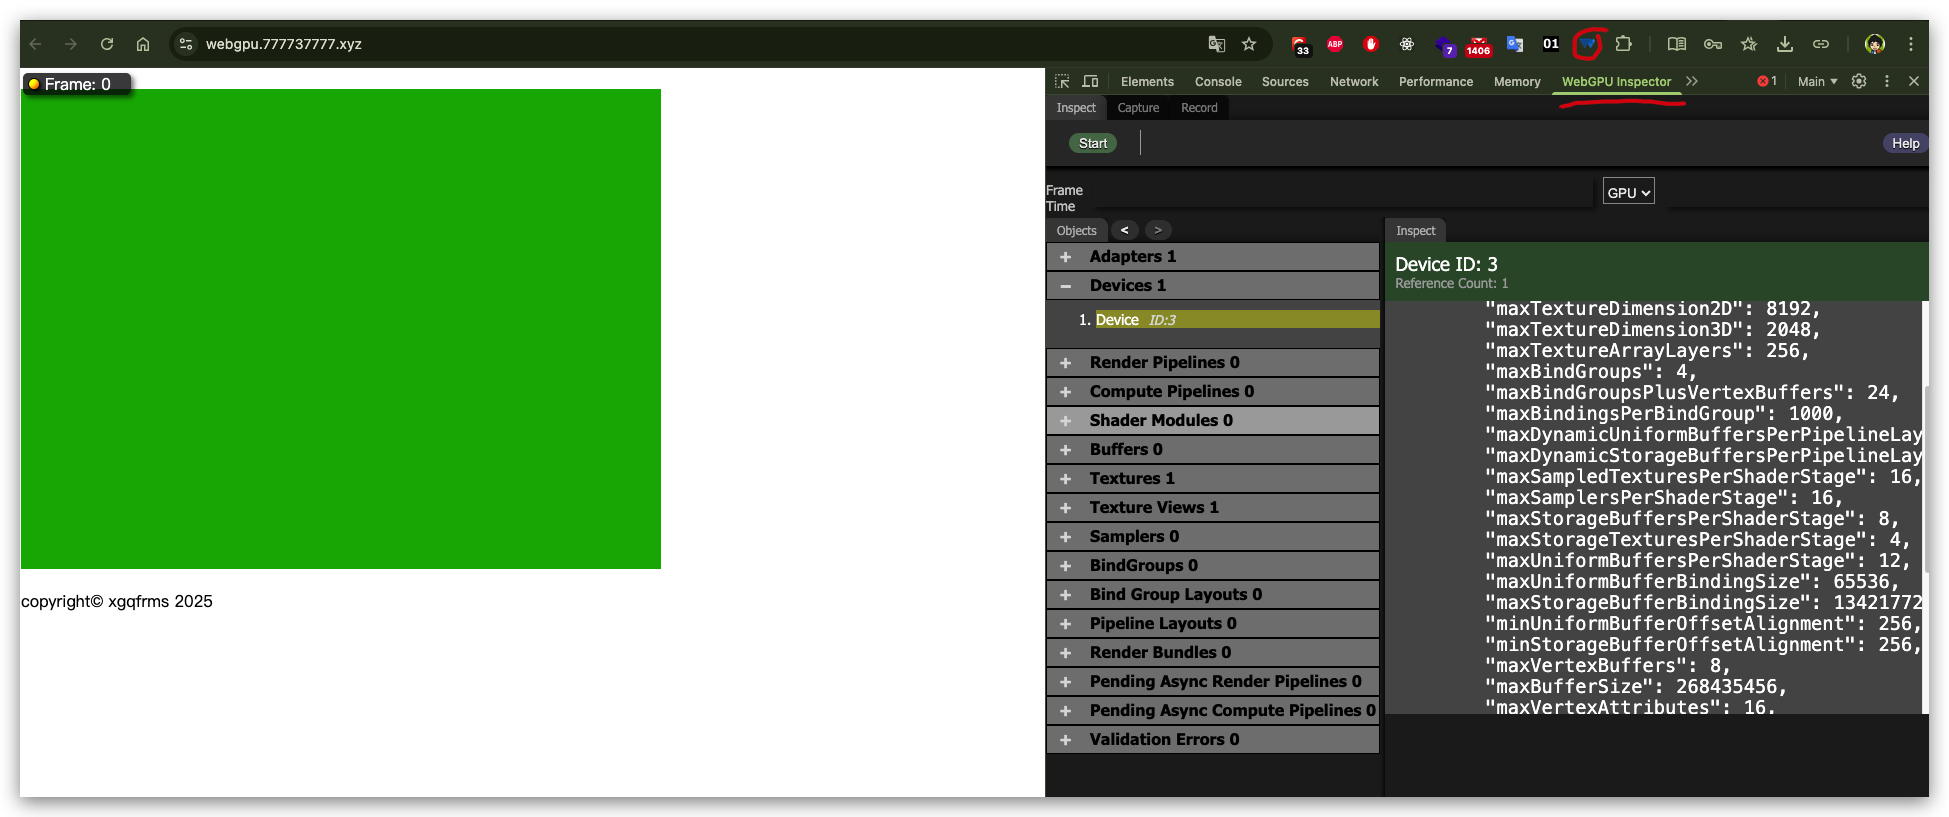Switch to the Performance tab
1949x817 pixels.
pos(1436,82)
